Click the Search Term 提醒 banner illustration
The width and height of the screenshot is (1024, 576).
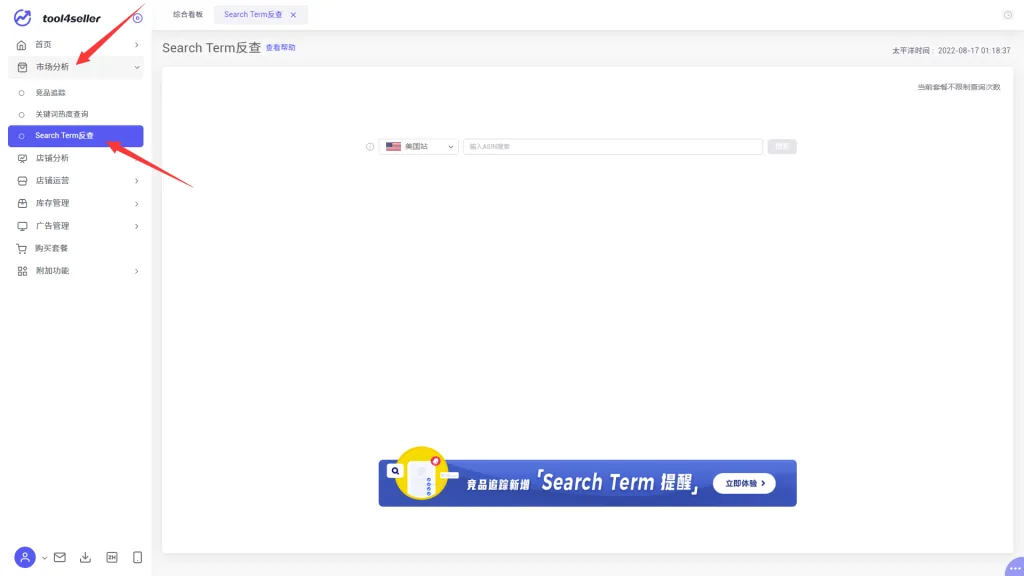click(x=421, y=473)
